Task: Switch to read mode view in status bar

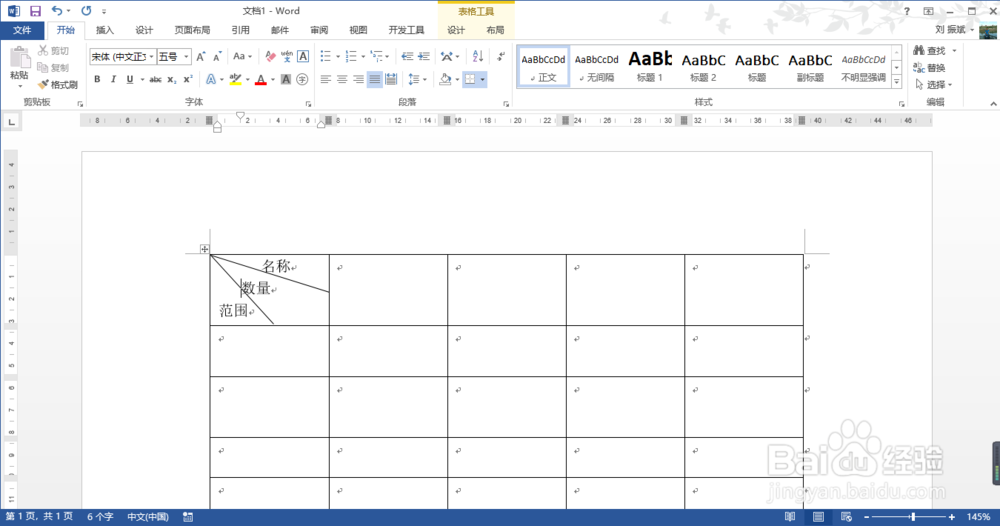Action: (790, 517)
